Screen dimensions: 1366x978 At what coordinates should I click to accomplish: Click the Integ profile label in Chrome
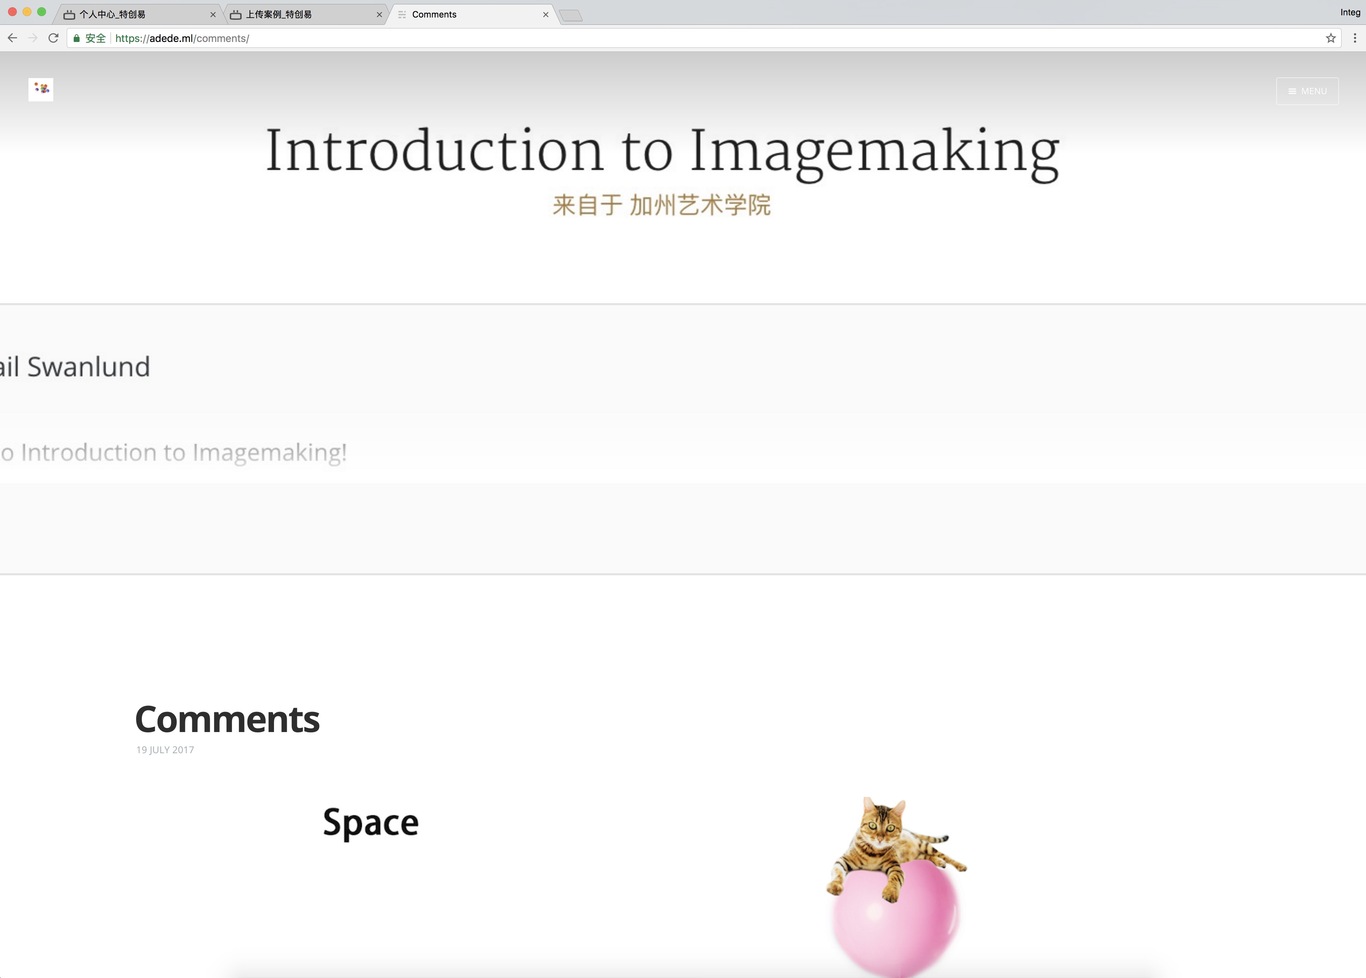pos(1350,12)
